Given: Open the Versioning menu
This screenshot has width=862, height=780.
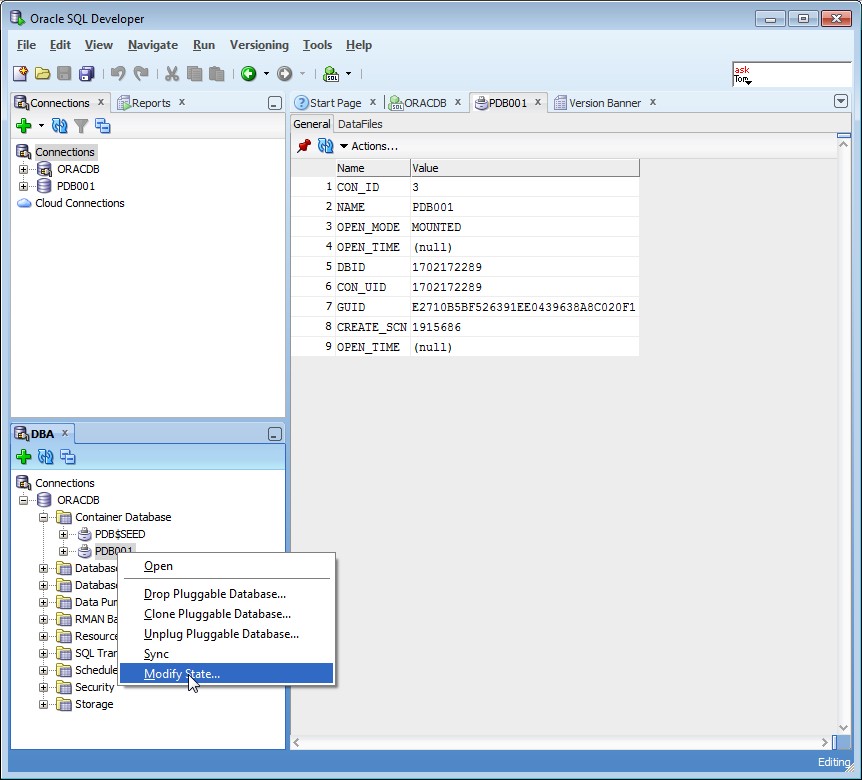Looking at the screenshot, I should (x=259, y=45).
